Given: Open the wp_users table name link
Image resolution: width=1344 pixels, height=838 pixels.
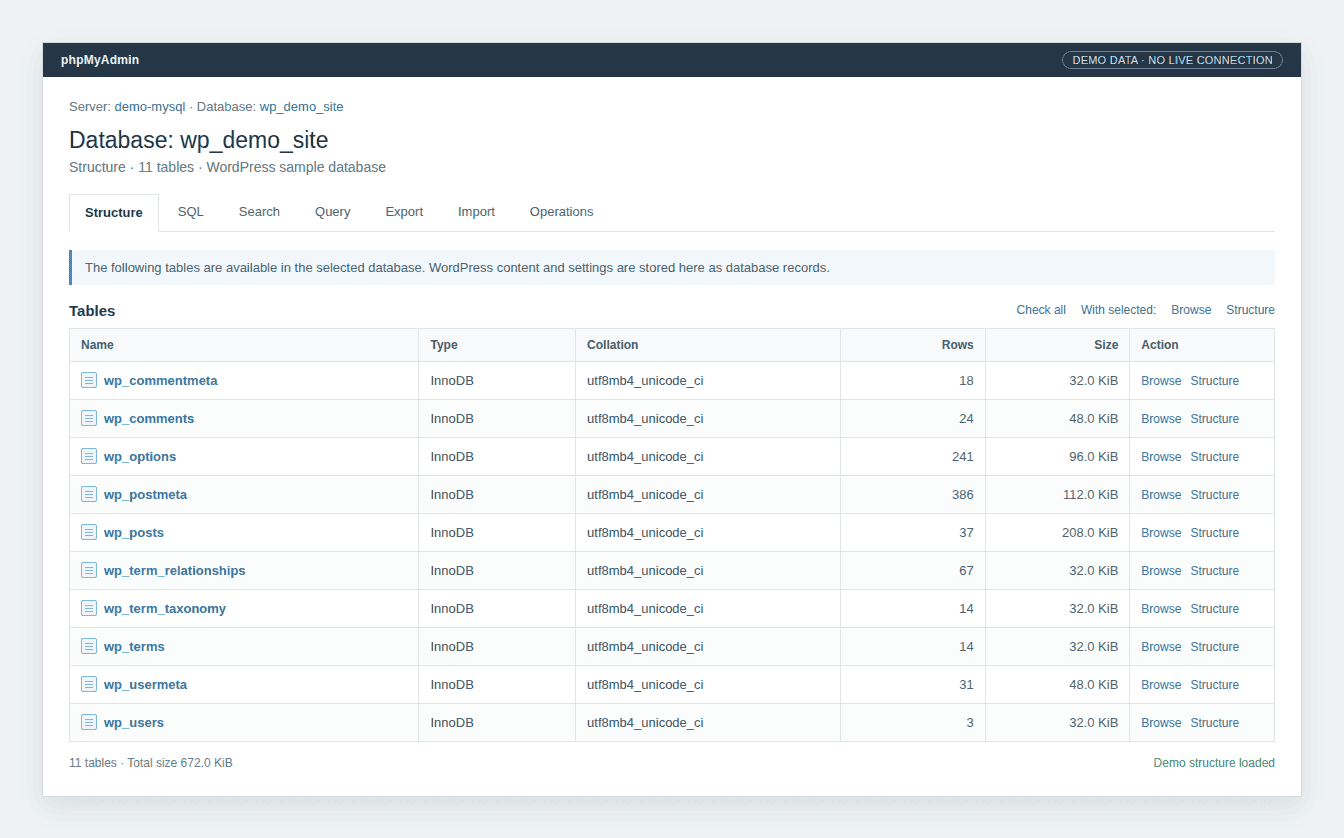Looking at the screenshot, I should [x=134, y=722].
